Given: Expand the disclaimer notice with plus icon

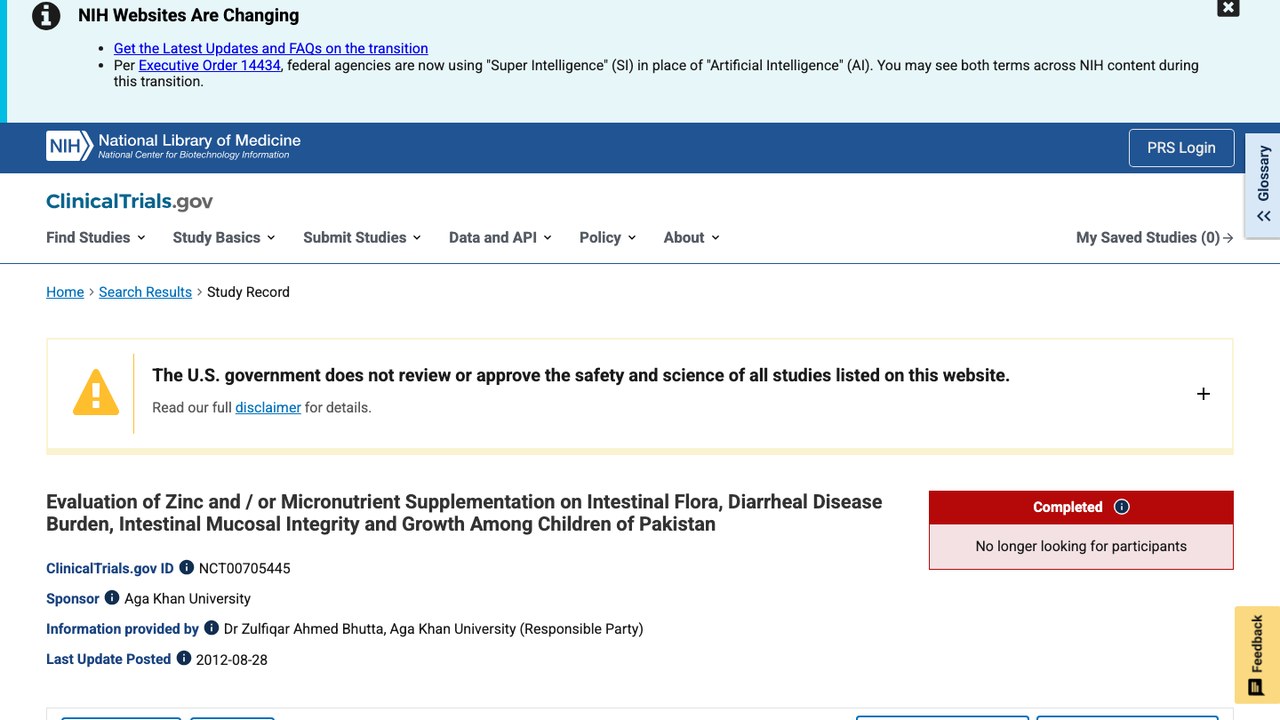Looking at the screenshot, I should point(1203,394).
